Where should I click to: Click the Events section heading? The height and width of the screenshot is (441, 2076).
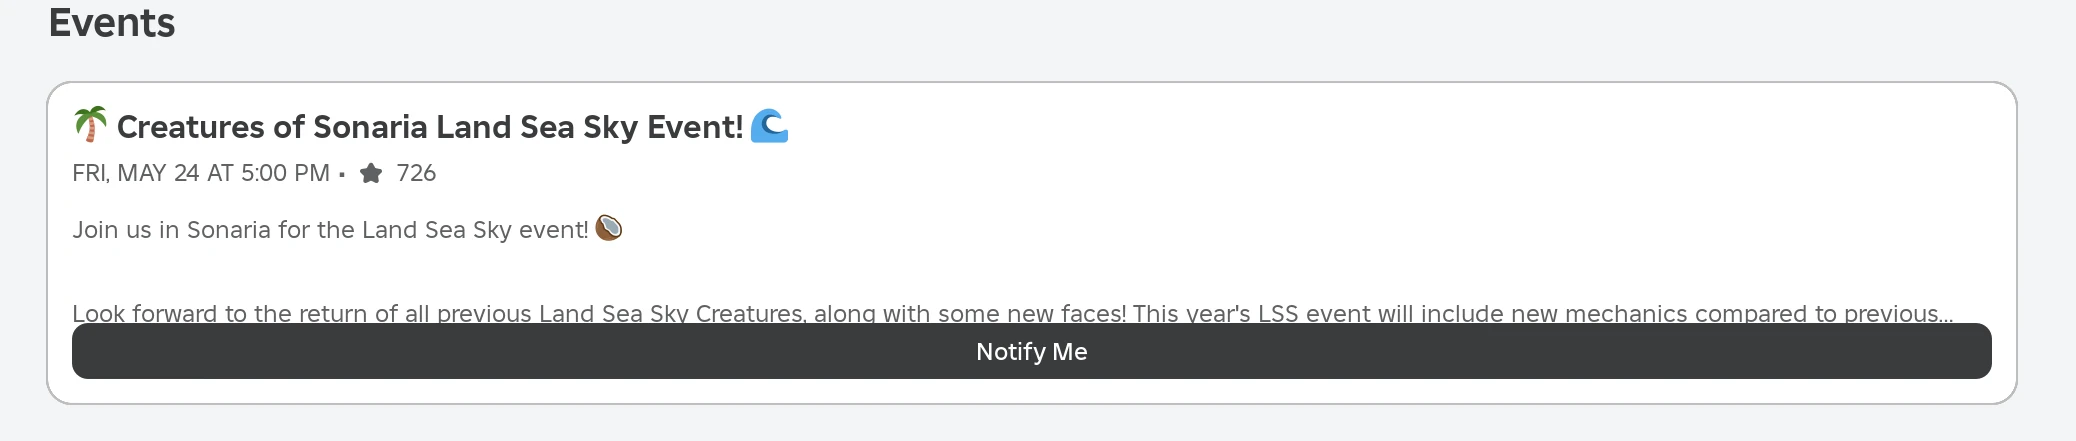click(112, 23)
